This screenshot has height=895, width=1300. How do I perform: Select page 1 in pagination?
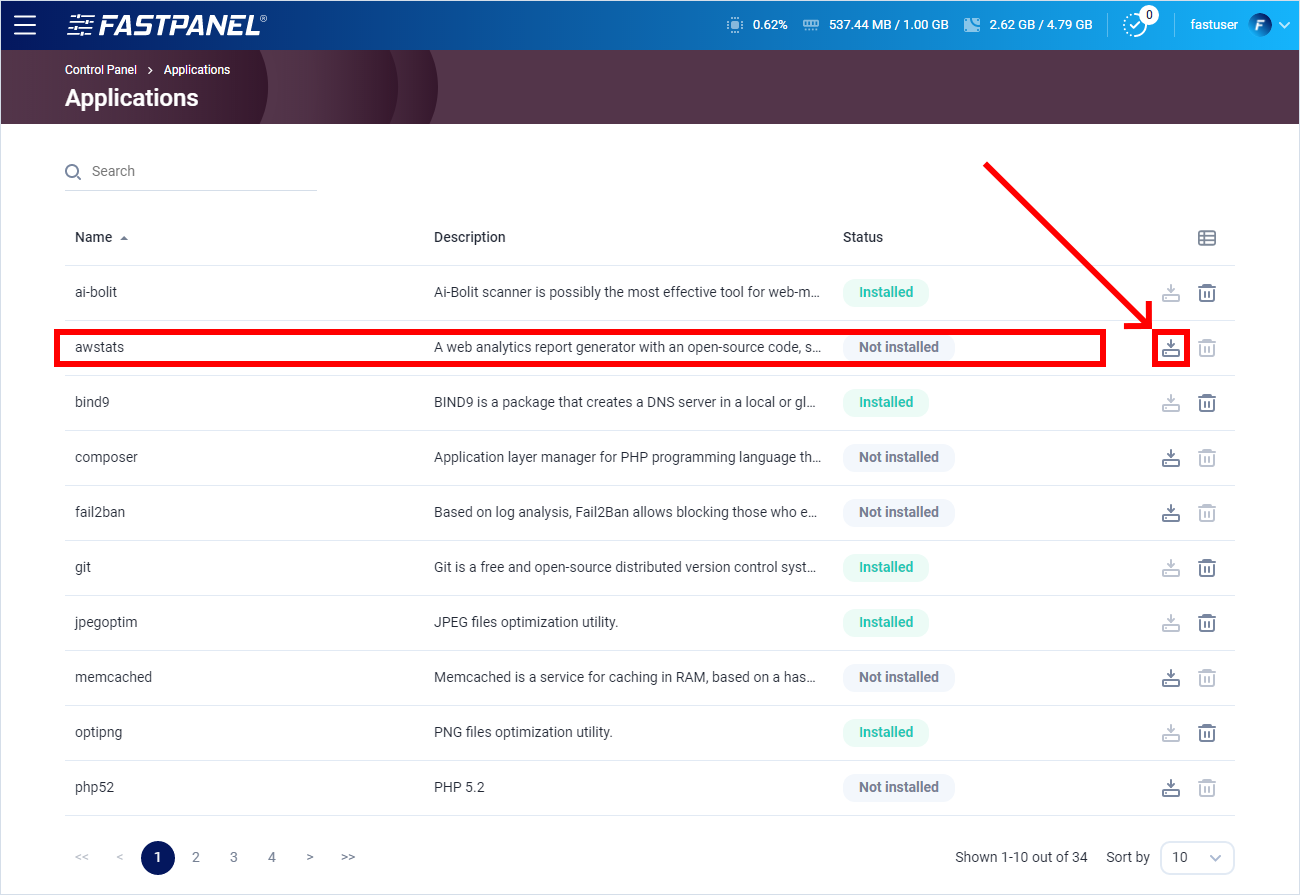pos(158,857)
